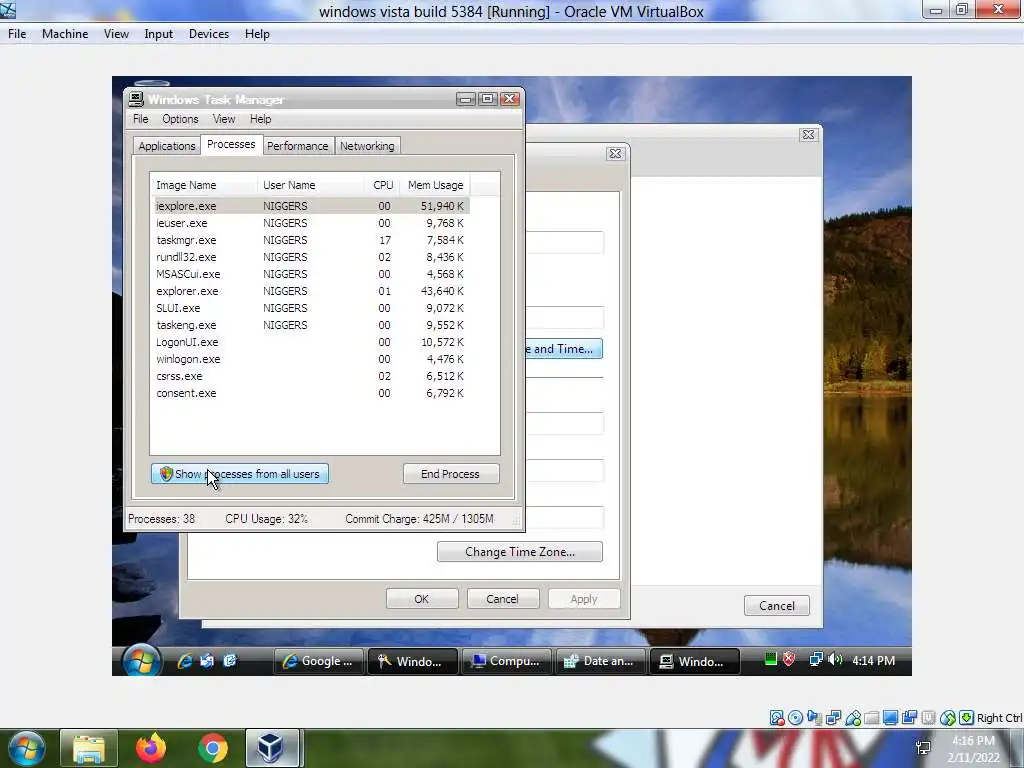
Task: Select the explorer.exe process row
Action: pos(312,291)
